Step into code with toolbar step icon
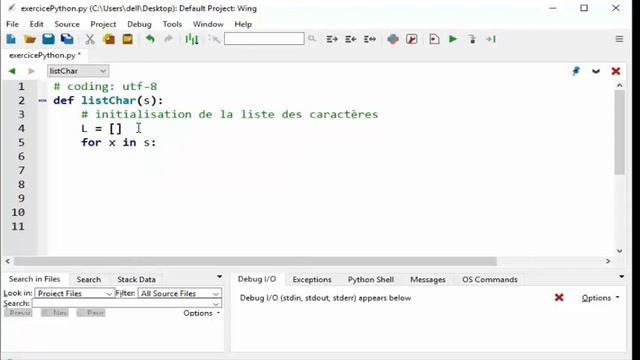 click(472, 39)
